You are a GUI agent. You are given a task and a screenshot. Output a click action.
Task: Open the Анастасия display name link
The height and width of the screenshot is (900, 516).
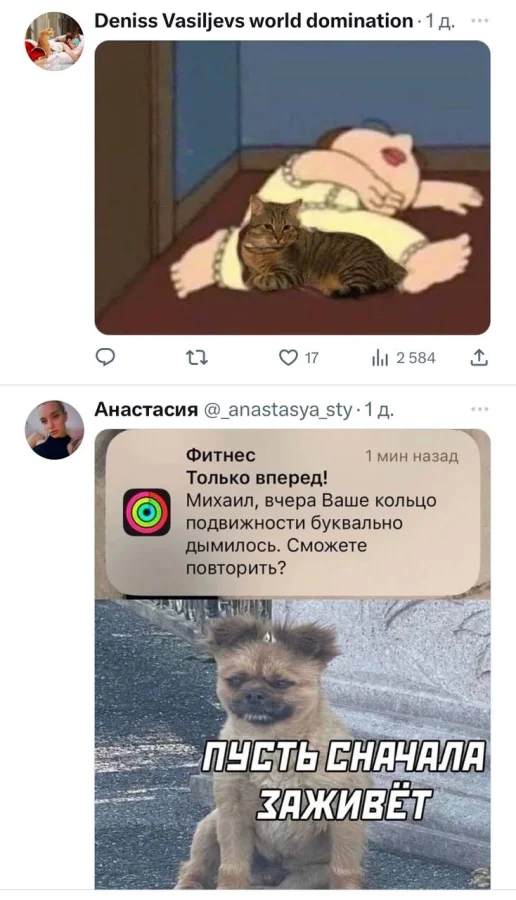pos(146,409)
